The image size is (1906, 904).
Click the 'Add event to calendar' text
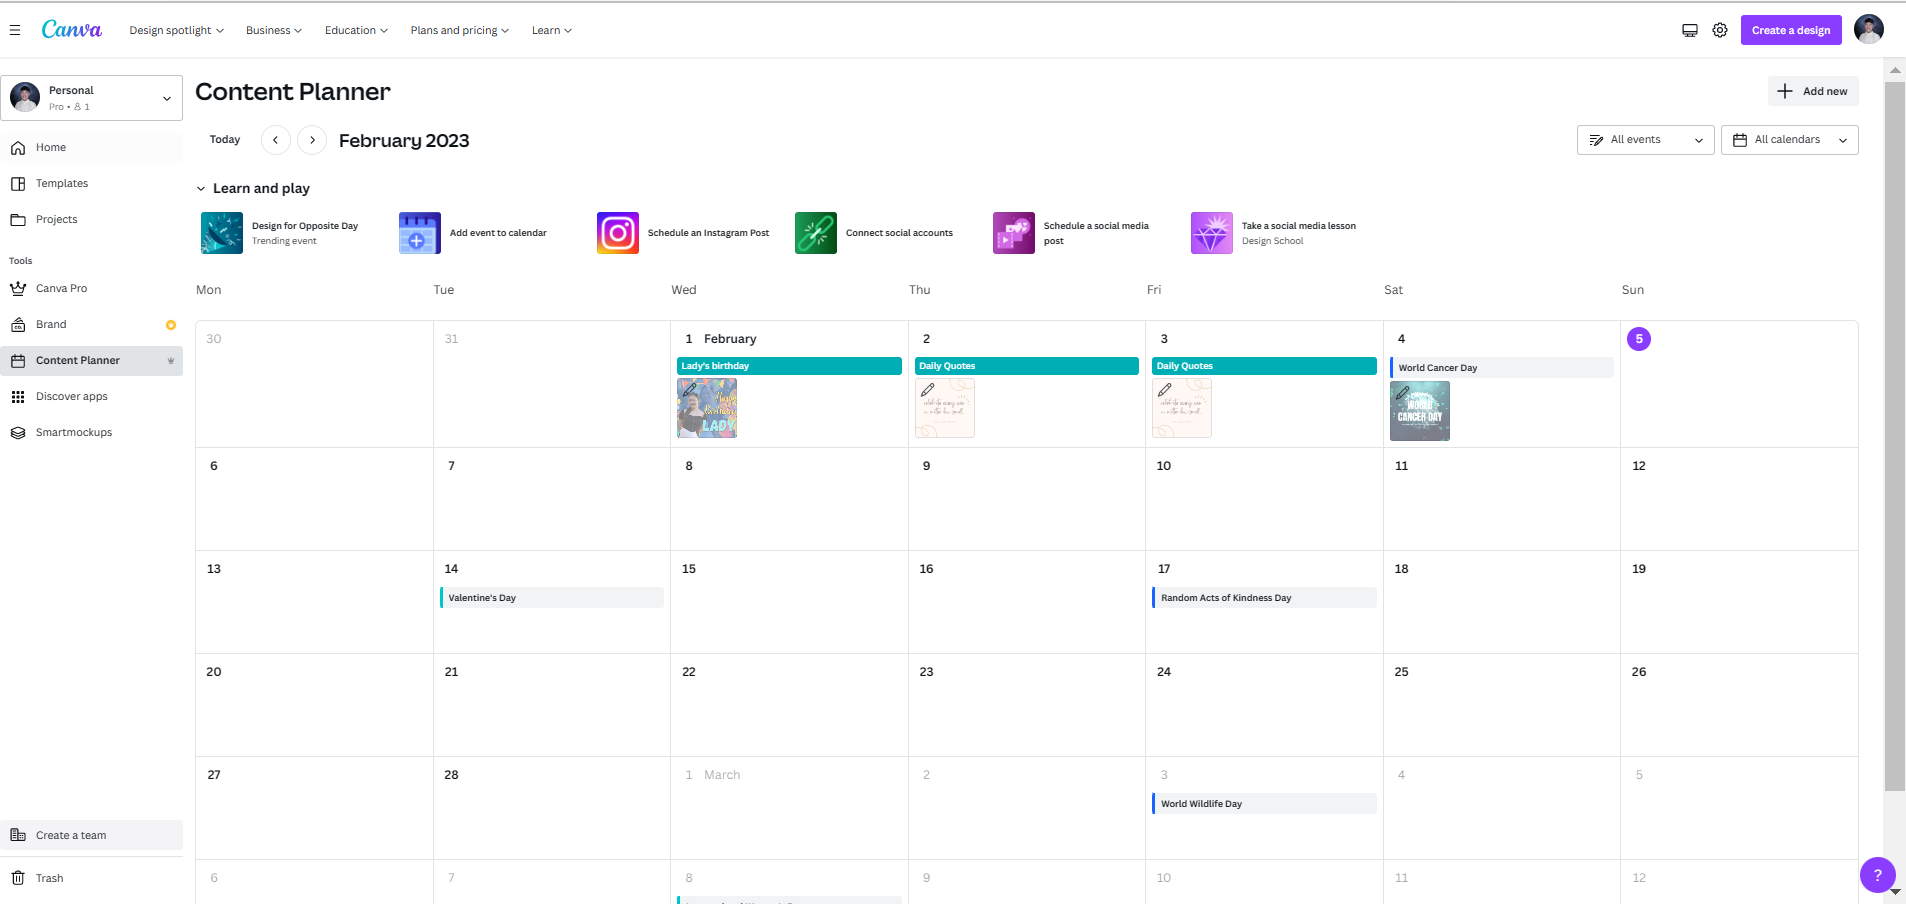[x=498, y=233]
